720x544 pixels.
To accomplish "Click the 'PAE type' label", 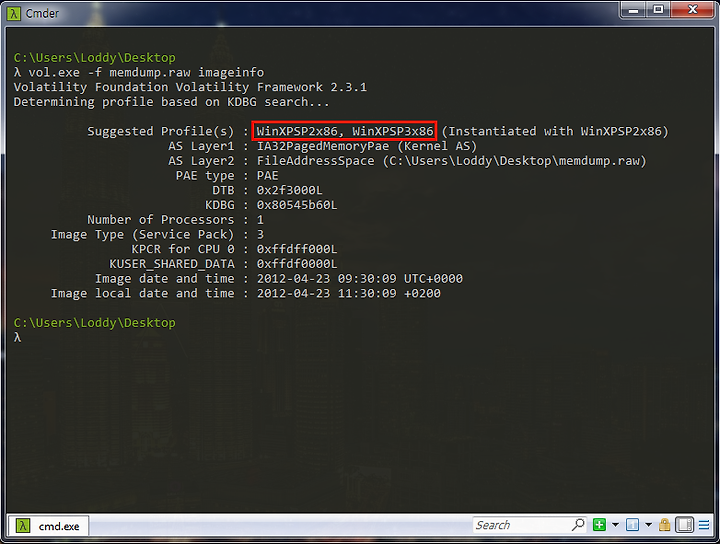I will pos(205,176).
